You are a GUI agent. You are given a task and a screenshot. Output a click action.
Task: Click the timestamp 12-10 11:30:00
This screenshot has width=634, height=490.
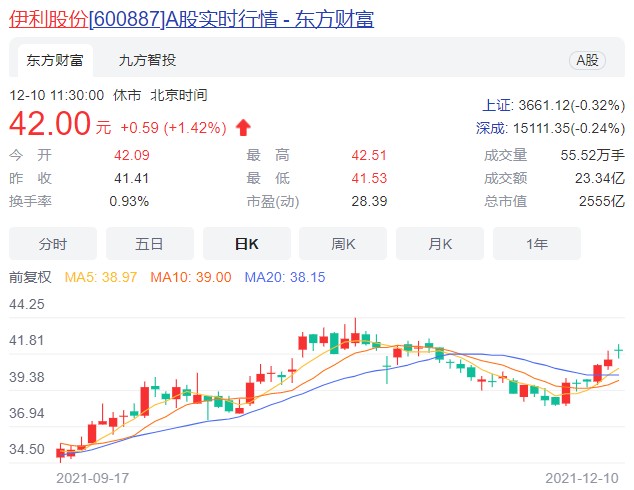tap(57, 95)
